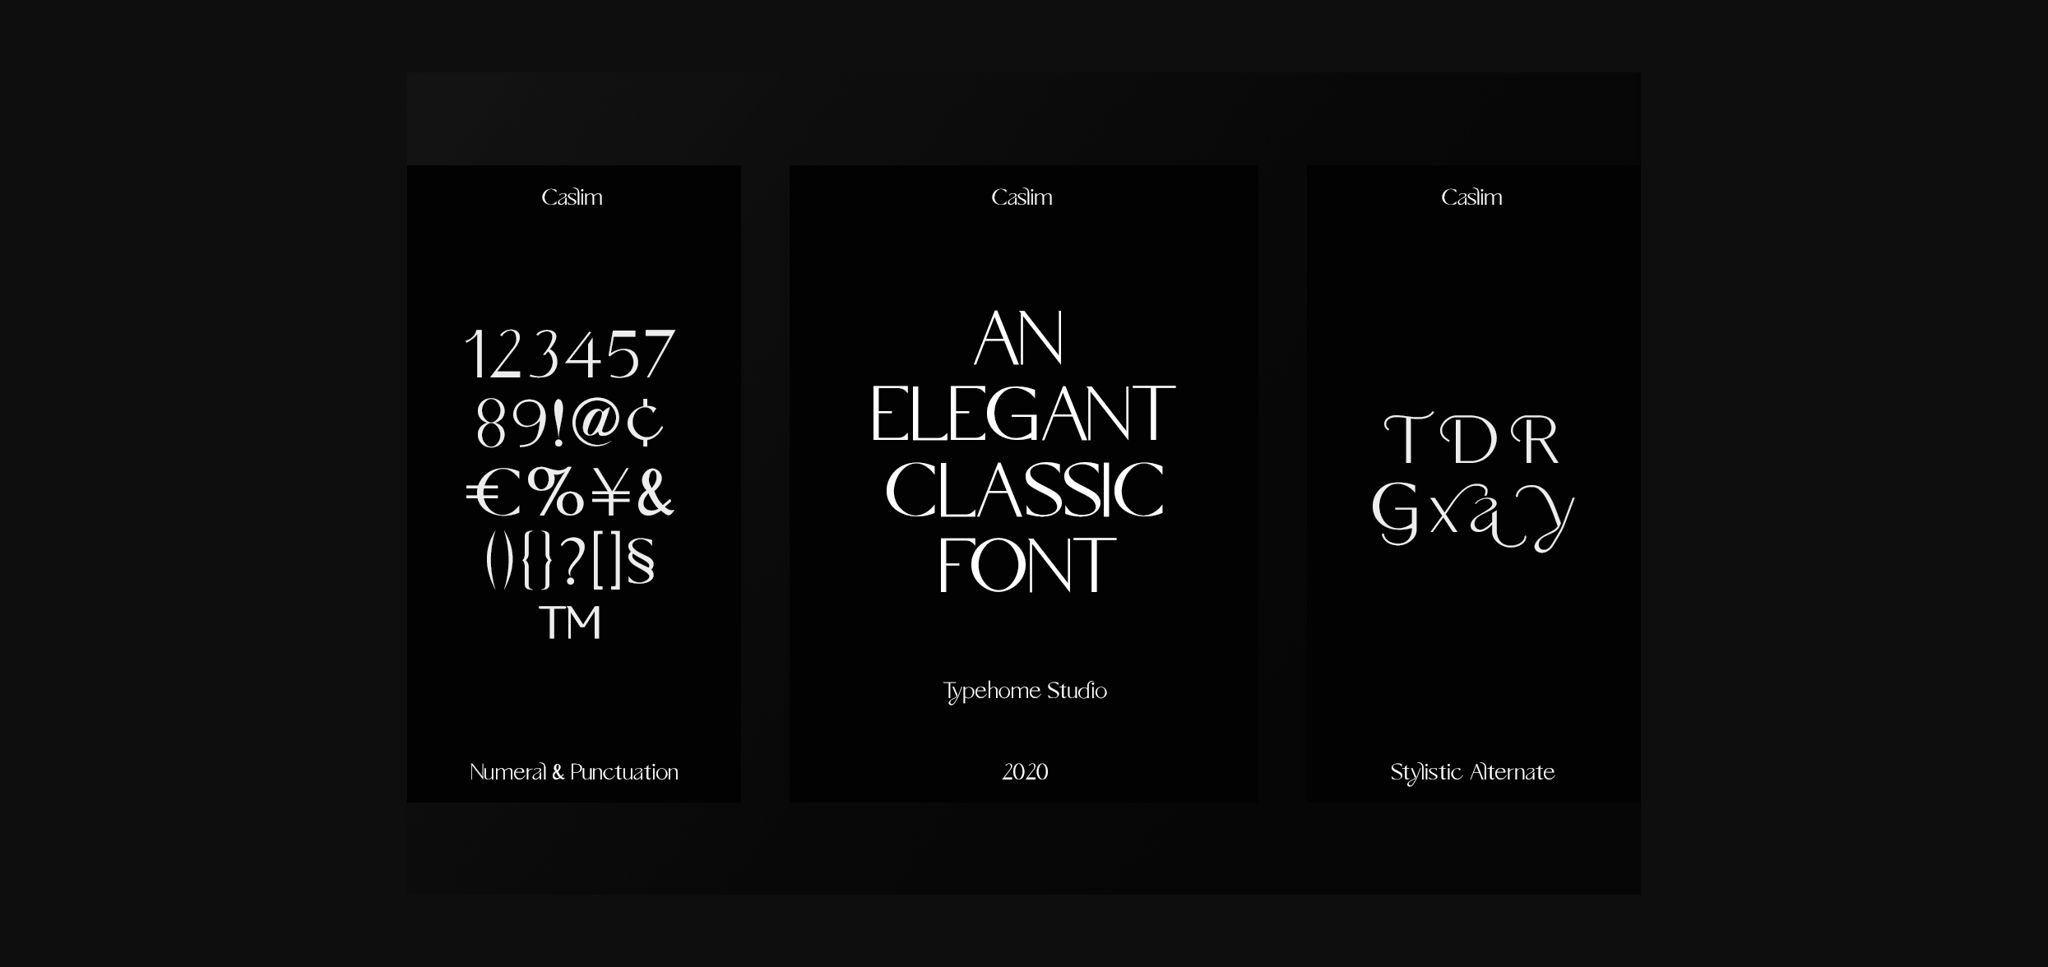Select the numerals row '123457'
The width and height of the screenshot is (2048, 967).
pos(571,354)
